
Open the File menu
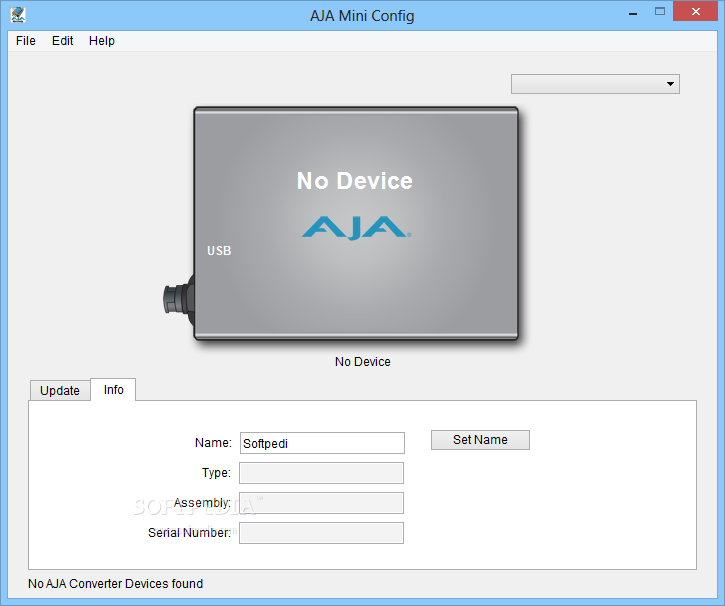coord(25,41)
